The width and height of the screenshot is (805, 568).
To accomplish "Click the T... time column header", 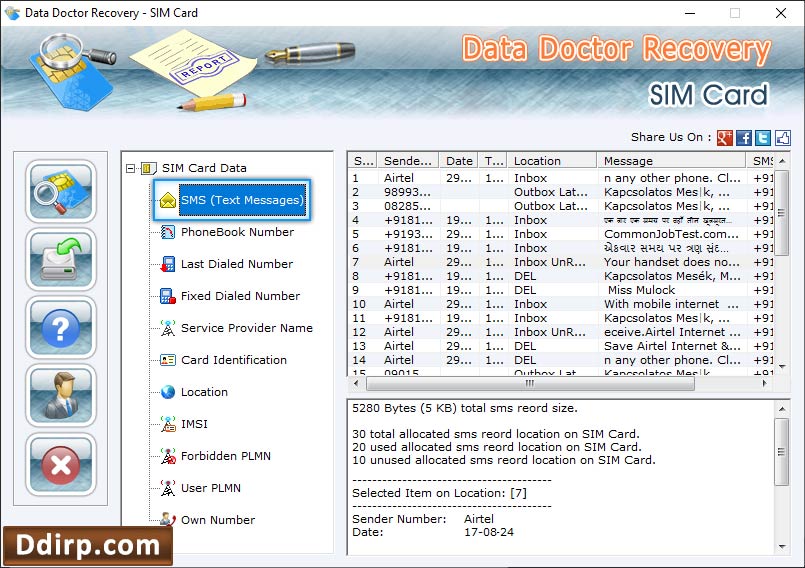I will (x=493, y=161).
